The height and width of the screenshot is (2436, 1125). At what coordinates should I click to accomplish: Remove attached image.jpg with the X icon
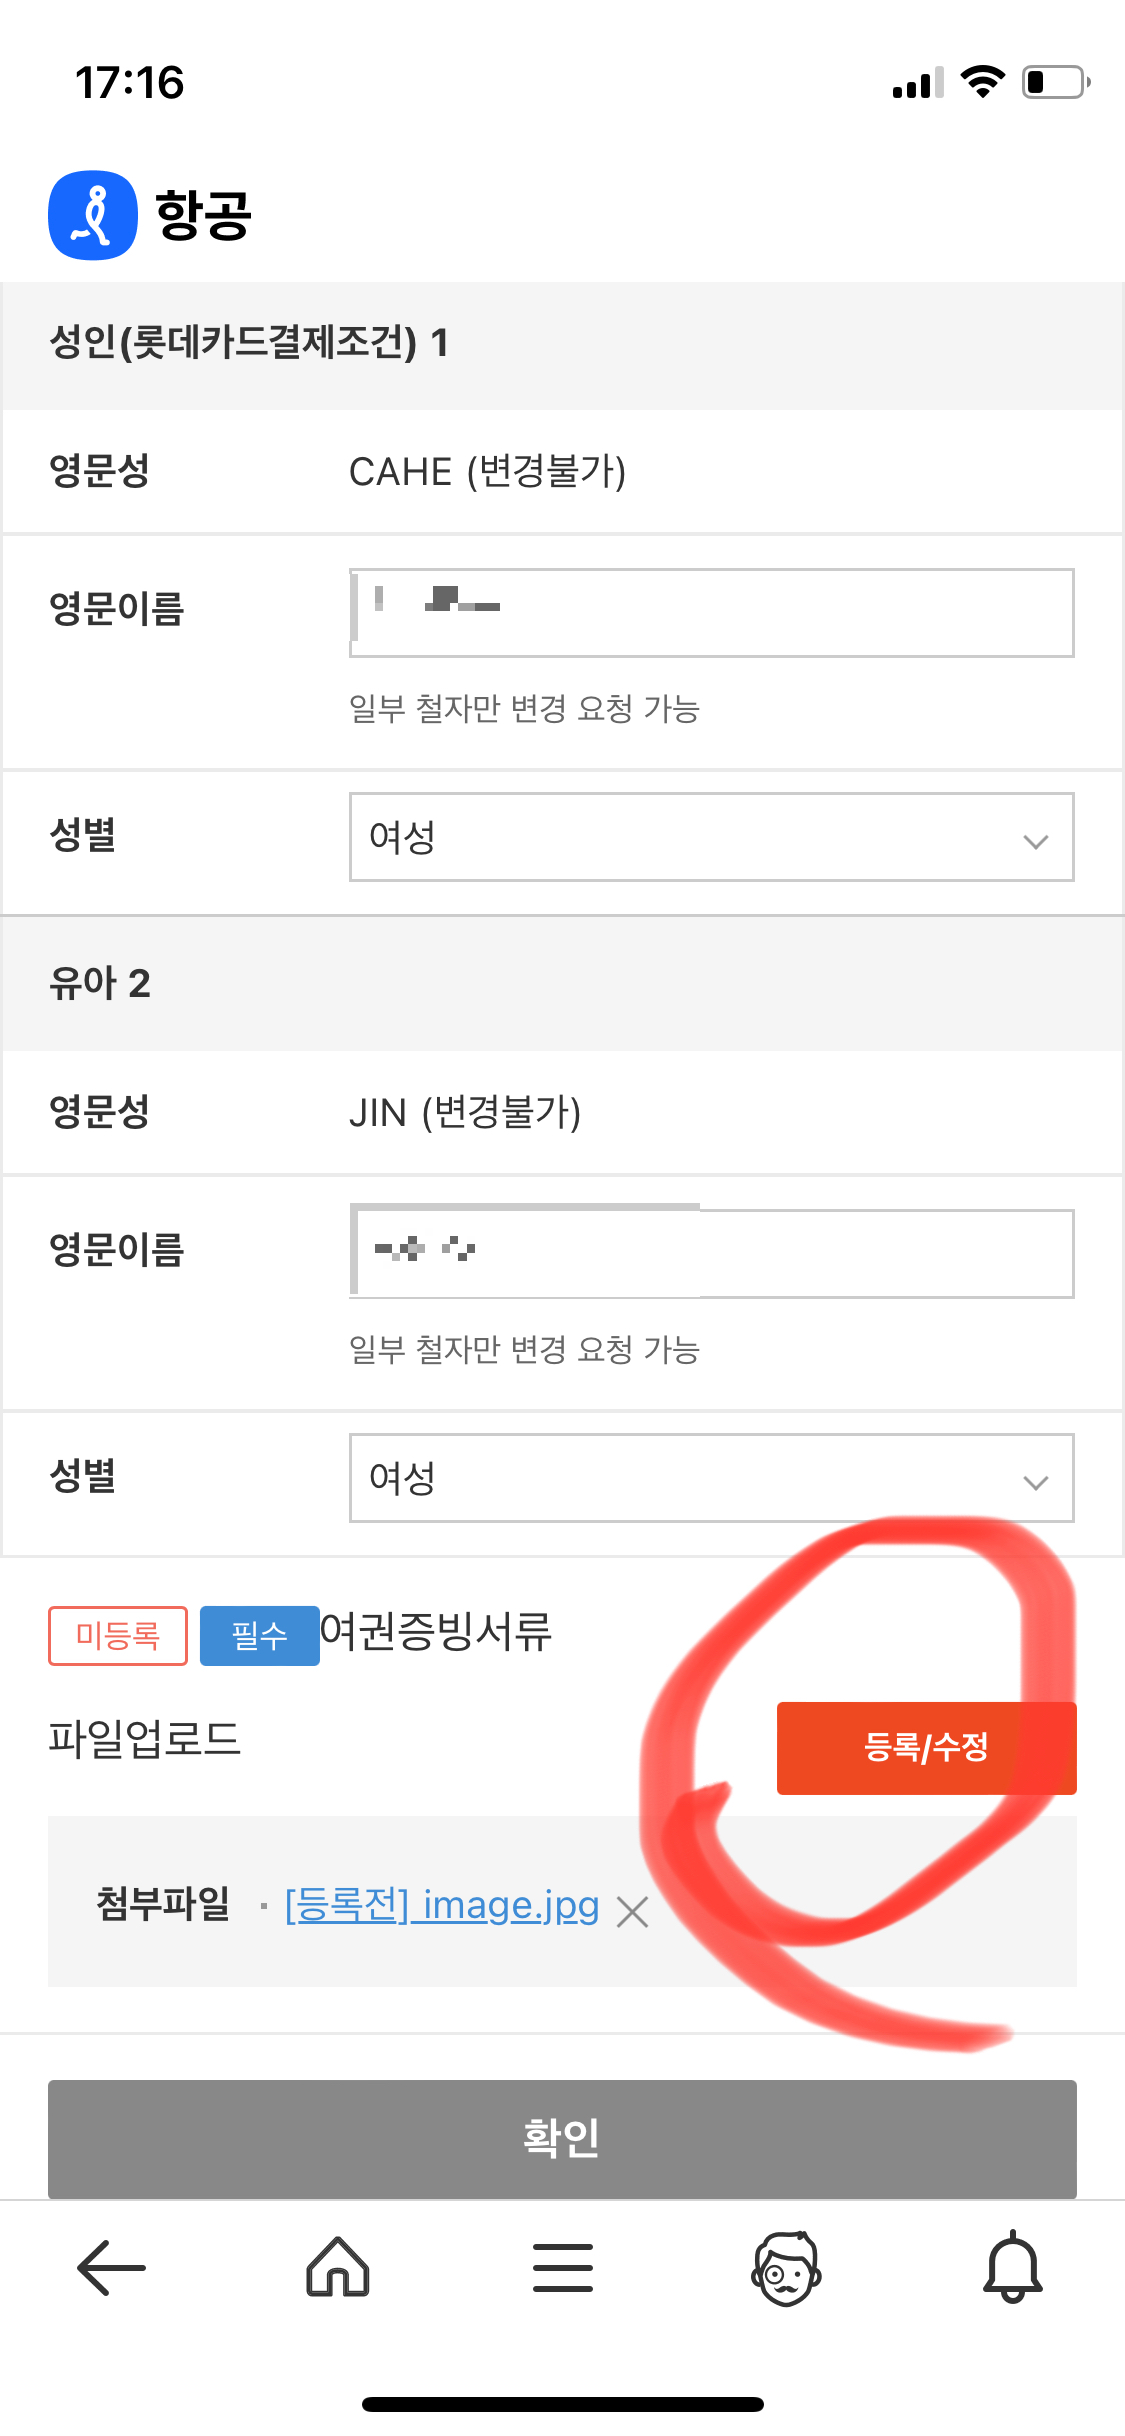632,1912
